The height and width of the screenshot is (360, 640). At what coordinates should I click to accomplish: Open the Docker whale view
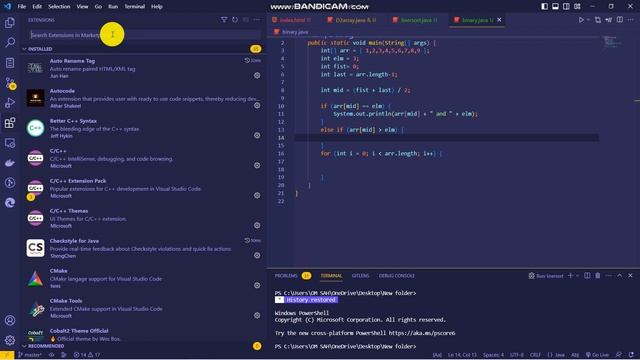10,163
